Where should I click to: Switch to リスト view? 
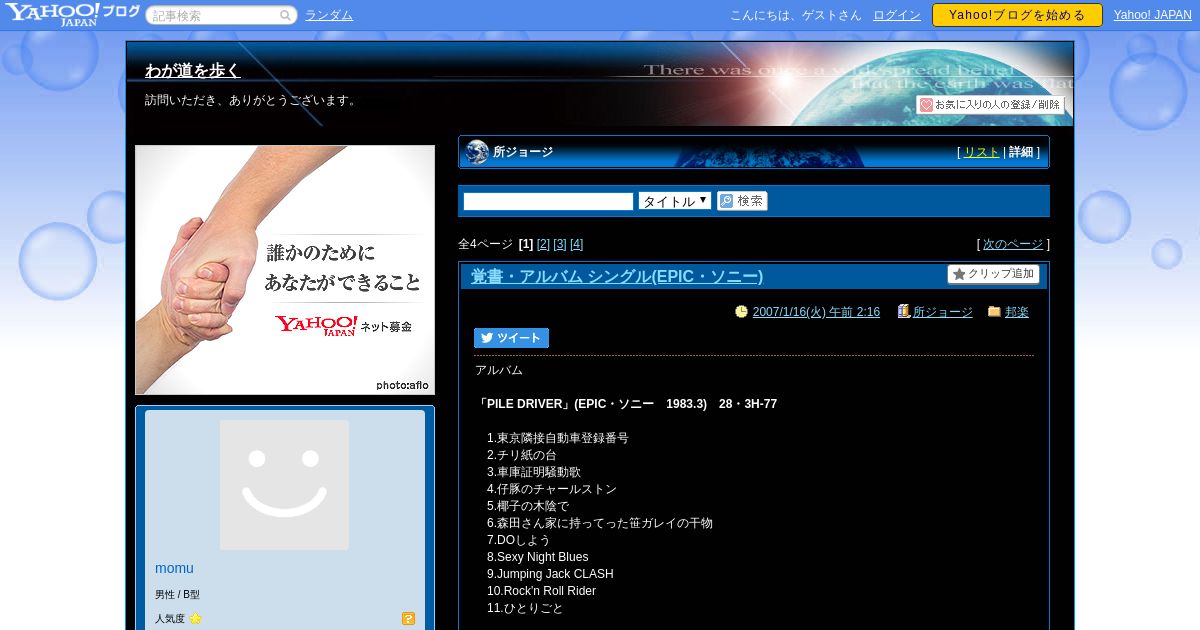click(981, 152)
